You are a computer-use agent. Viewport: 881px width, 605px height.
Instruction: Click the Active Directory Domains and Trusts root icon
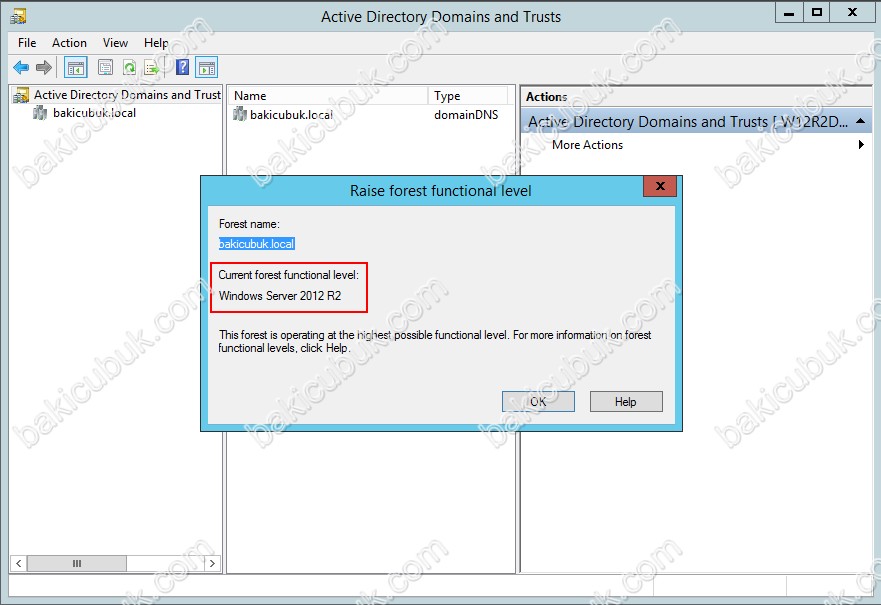coord(21,95)
